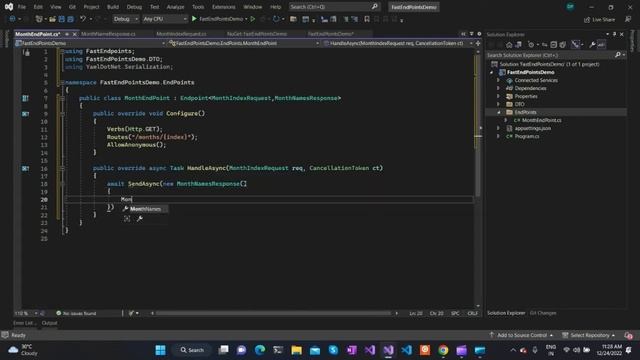
Task: Click the split editor icon
Action: (478, 43)
